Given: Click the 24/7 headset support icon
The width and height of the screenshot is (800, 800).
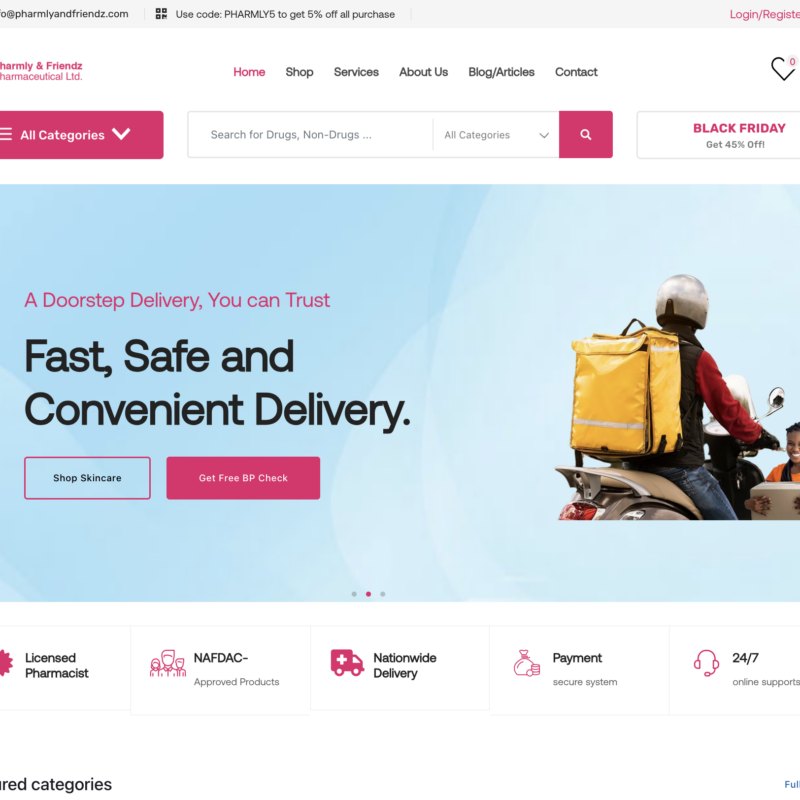Looking at the screenshot, I should (x=706, y=663).
